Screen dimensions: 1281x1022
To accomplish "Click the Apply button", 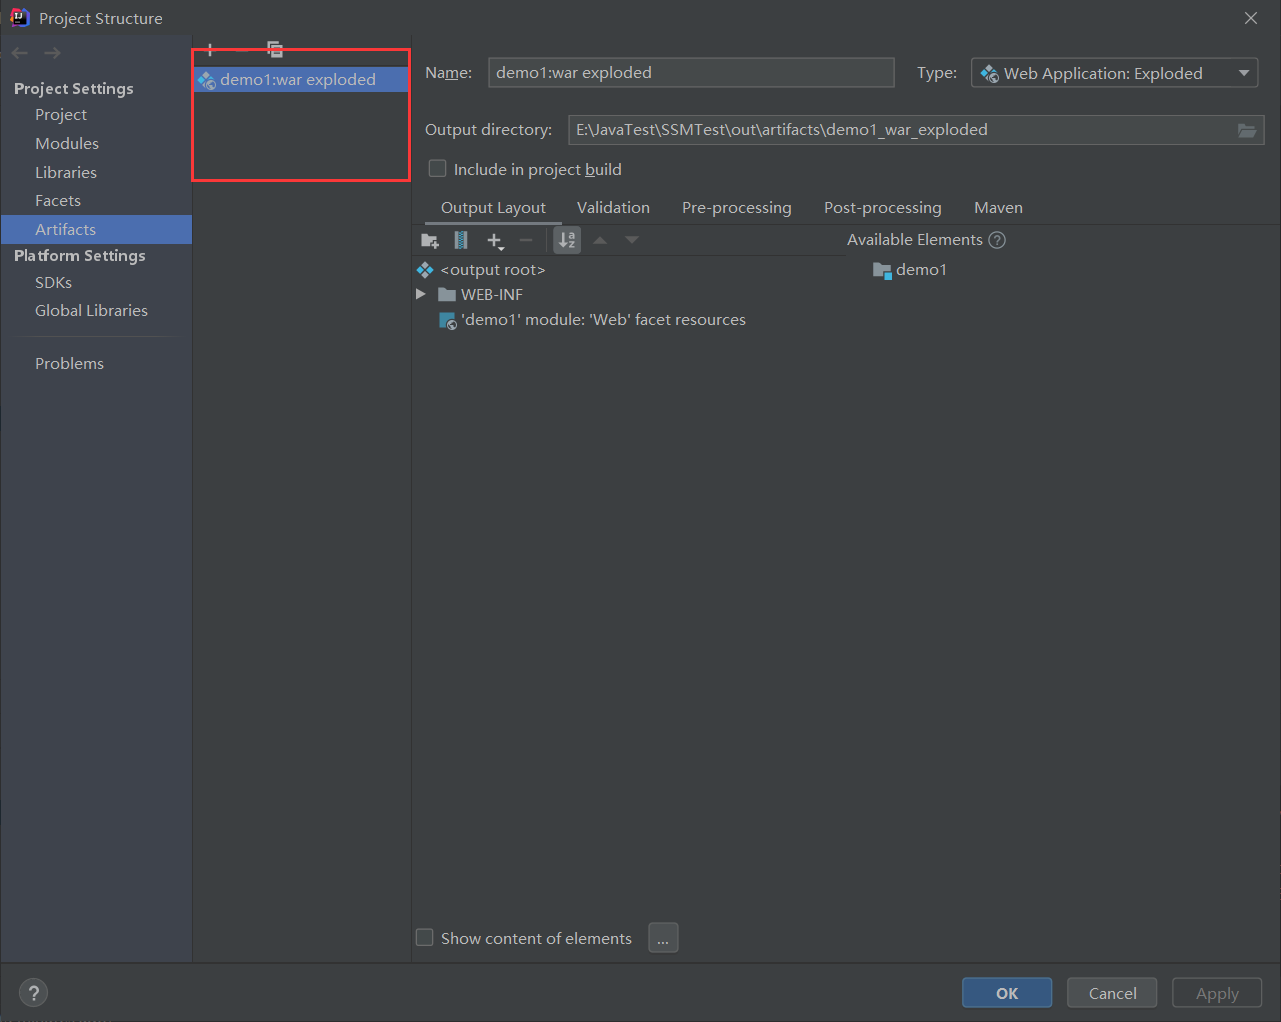I will click(1217, 993).
